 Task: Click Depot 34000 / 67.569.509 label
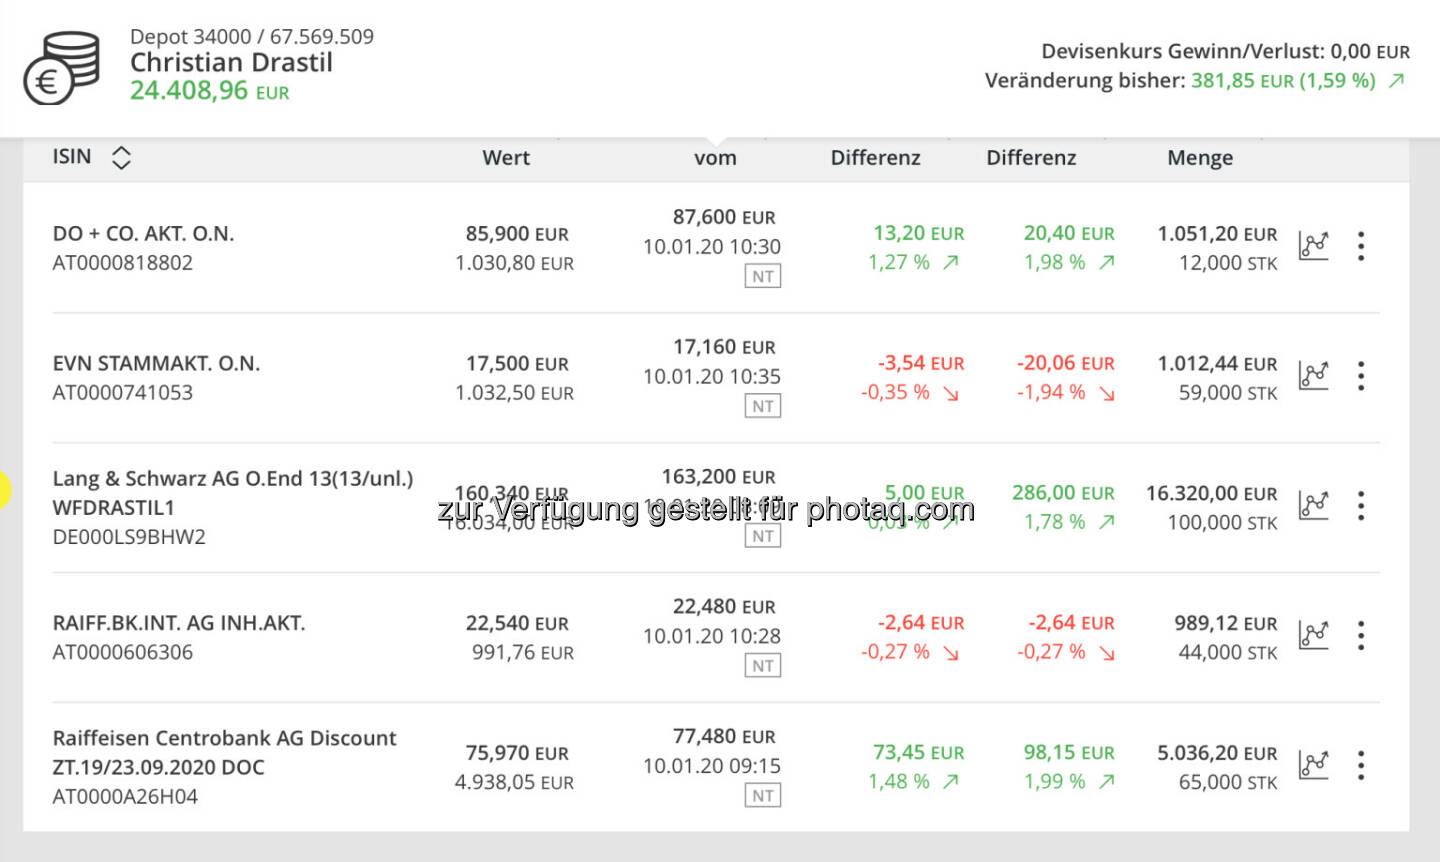point(252,37)
